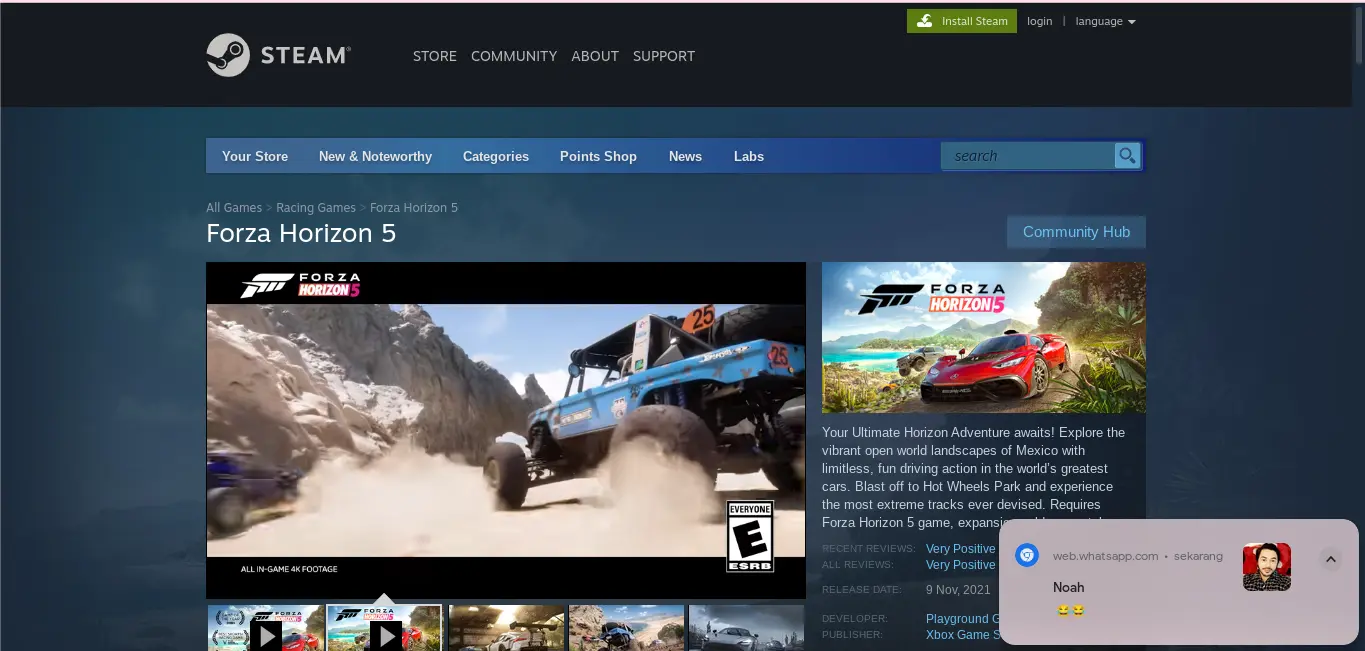1365x651 pixels.
Task: Open the Labs tab
Action: 749,156
